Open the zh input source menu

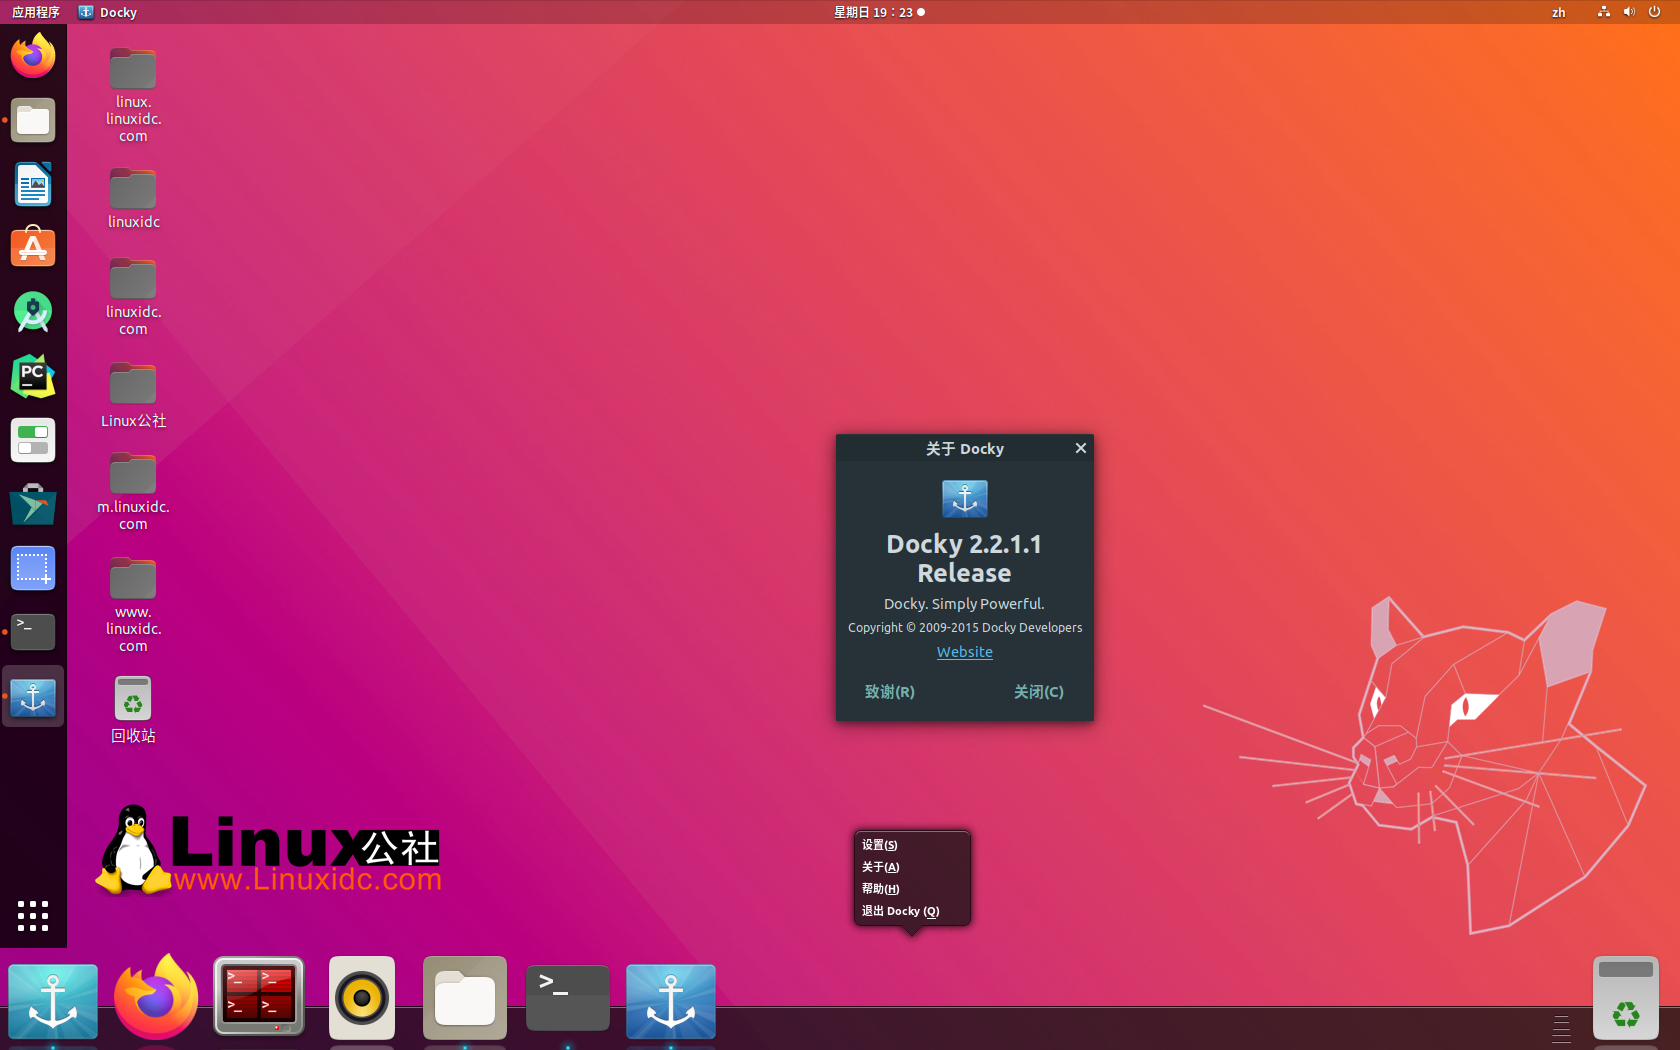[x=1558, y=12]
